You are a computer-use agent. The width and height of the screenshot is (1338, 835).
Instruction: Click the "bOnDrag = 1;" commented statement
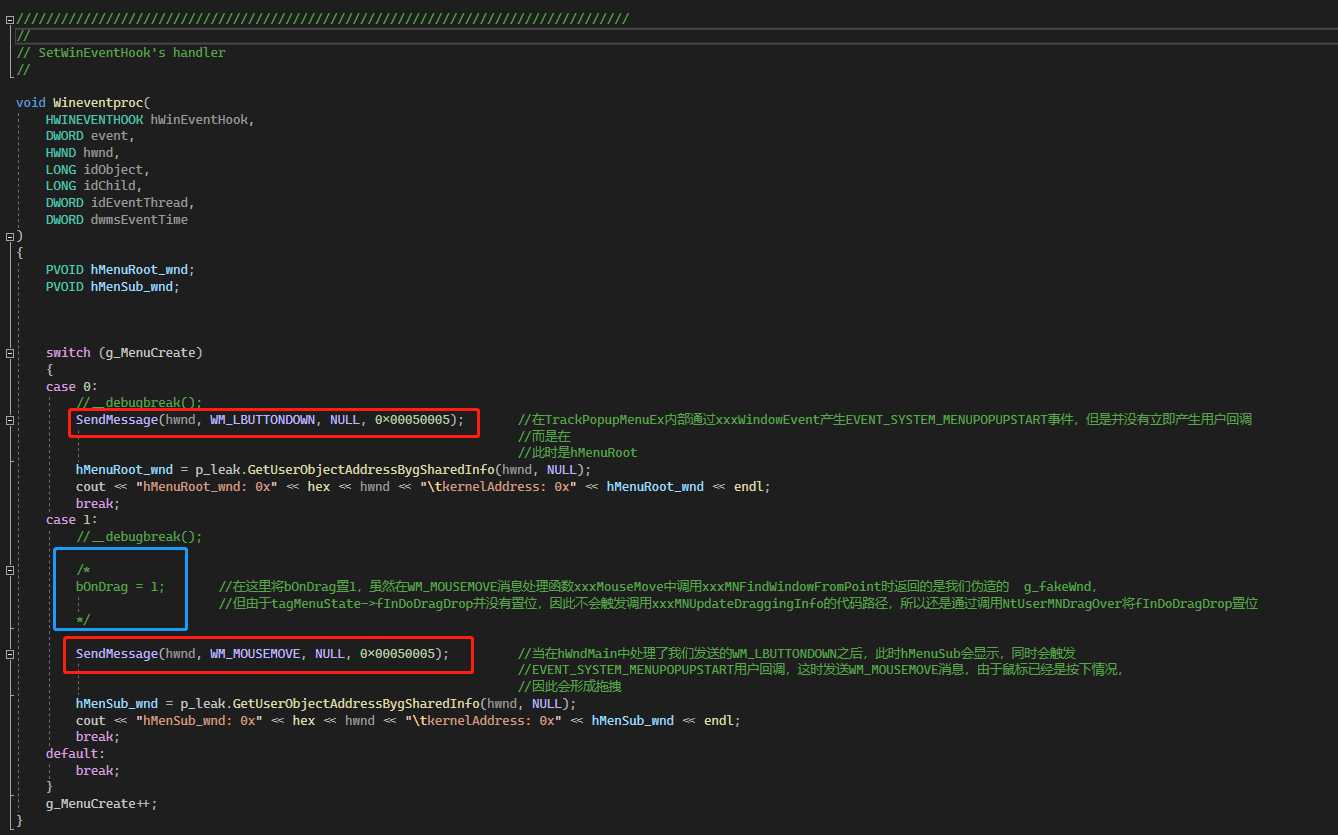(121, 586)
